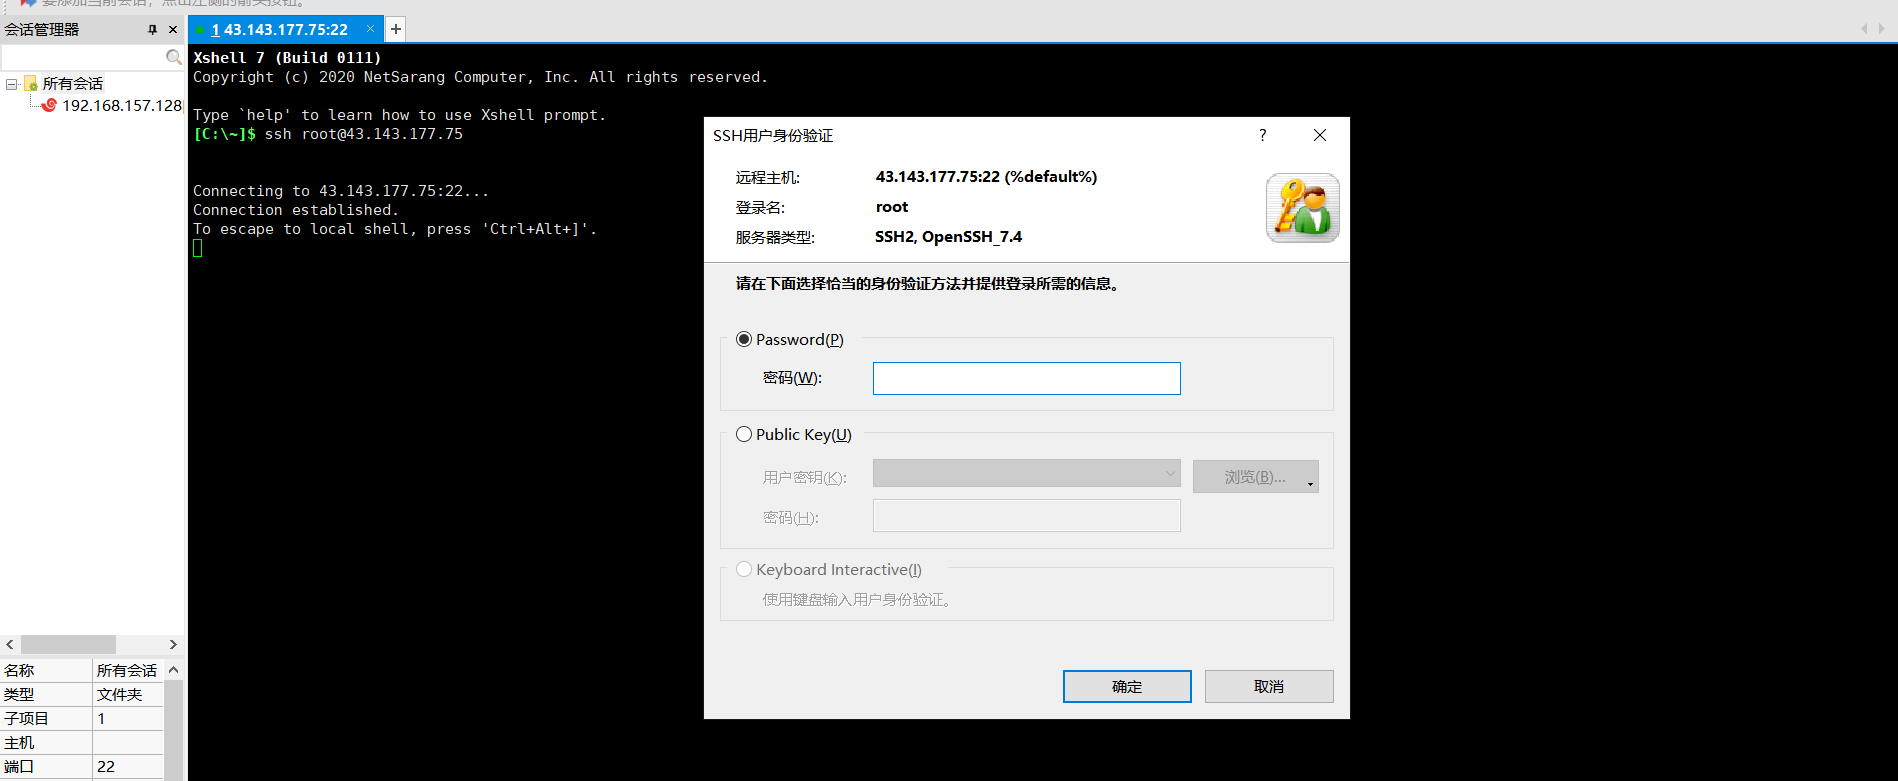This screenshot has width=1898, height=781.
Task: Select the 所有会话 folder
Action: tap(72, 84)
